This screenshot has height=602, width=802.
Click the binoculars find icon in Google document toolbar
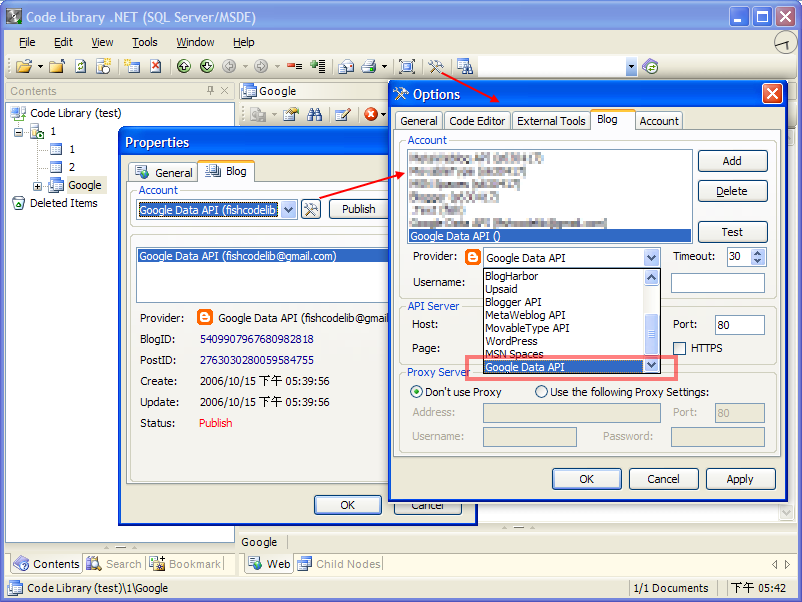pos(314,115)
